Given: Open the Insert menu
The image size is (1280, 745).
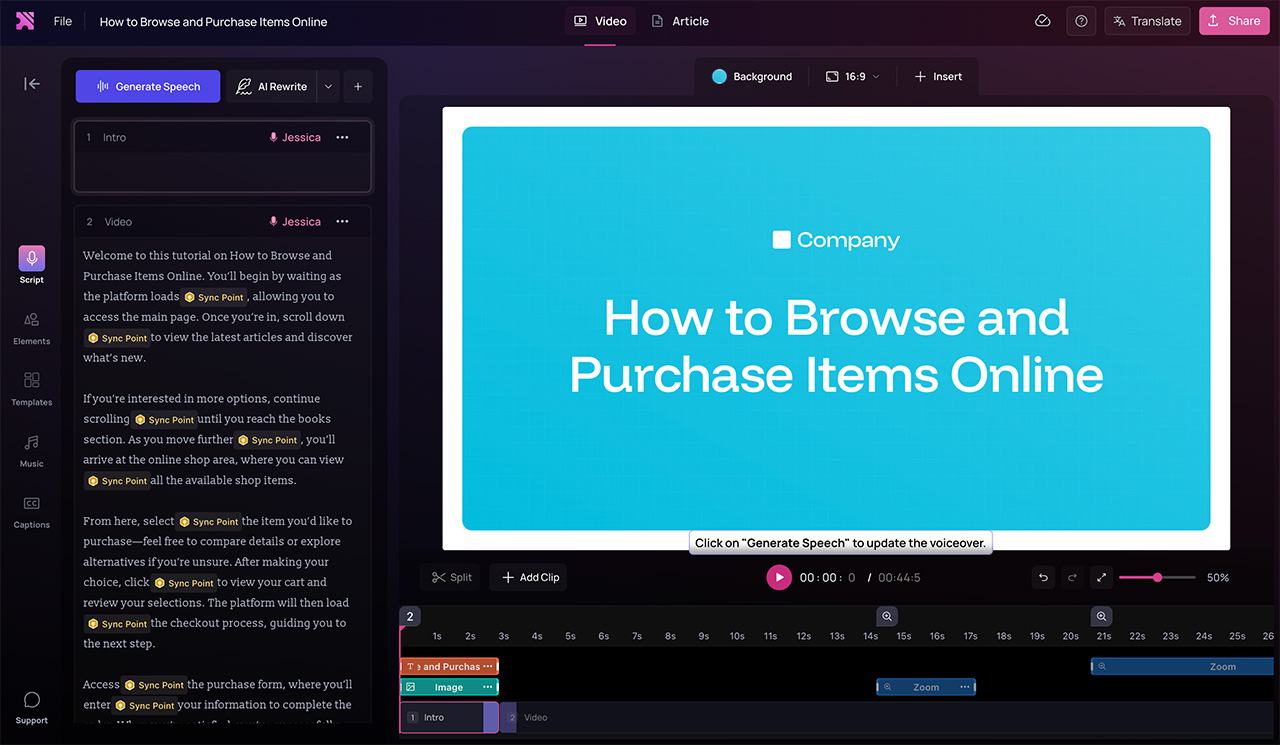Looking at the screenshot, I should click(938, 76).
